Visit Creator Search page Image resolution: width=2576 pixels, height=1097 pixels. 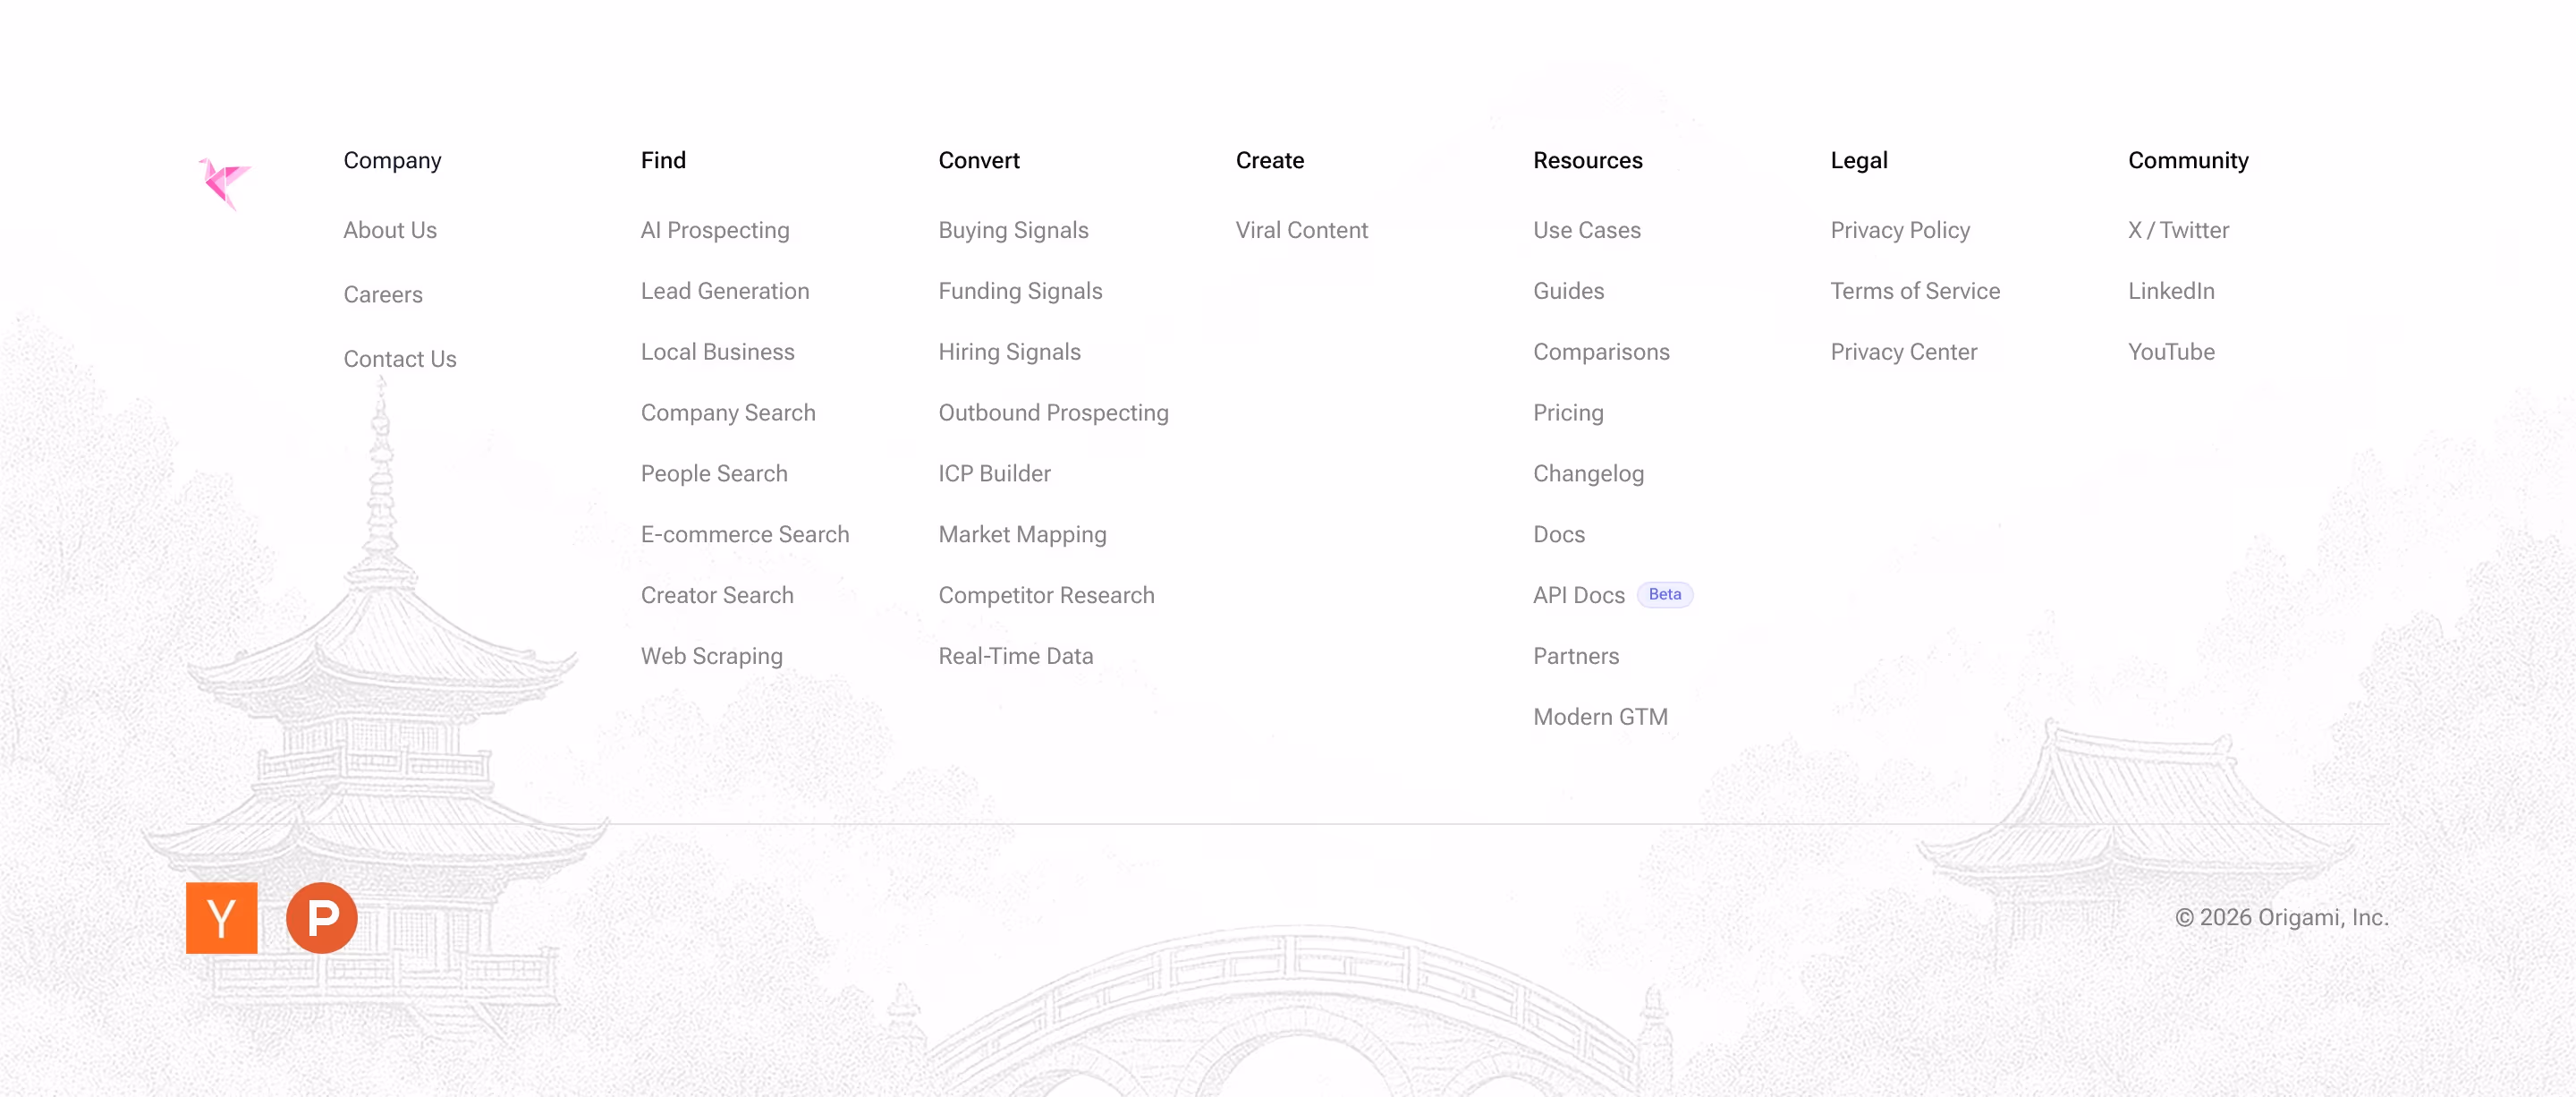(x=717, y=595)
